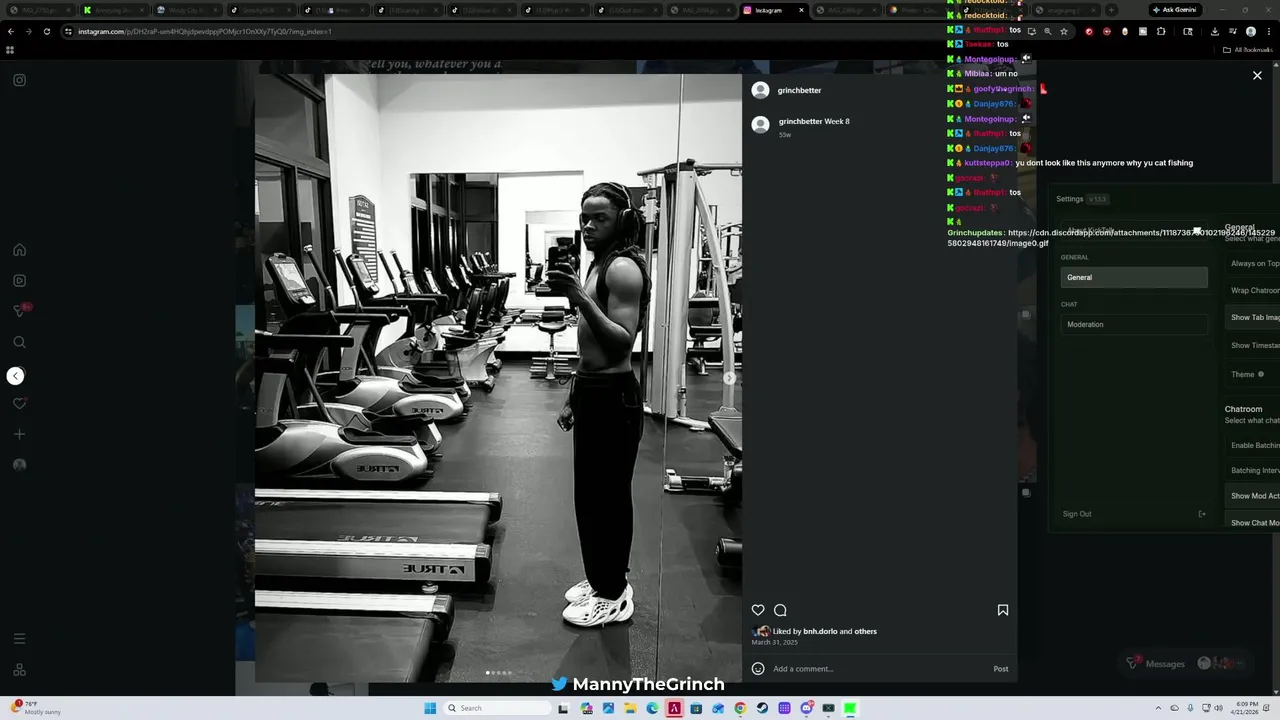
Task: Open the Windows Start menu
Action: coord(430,708)
